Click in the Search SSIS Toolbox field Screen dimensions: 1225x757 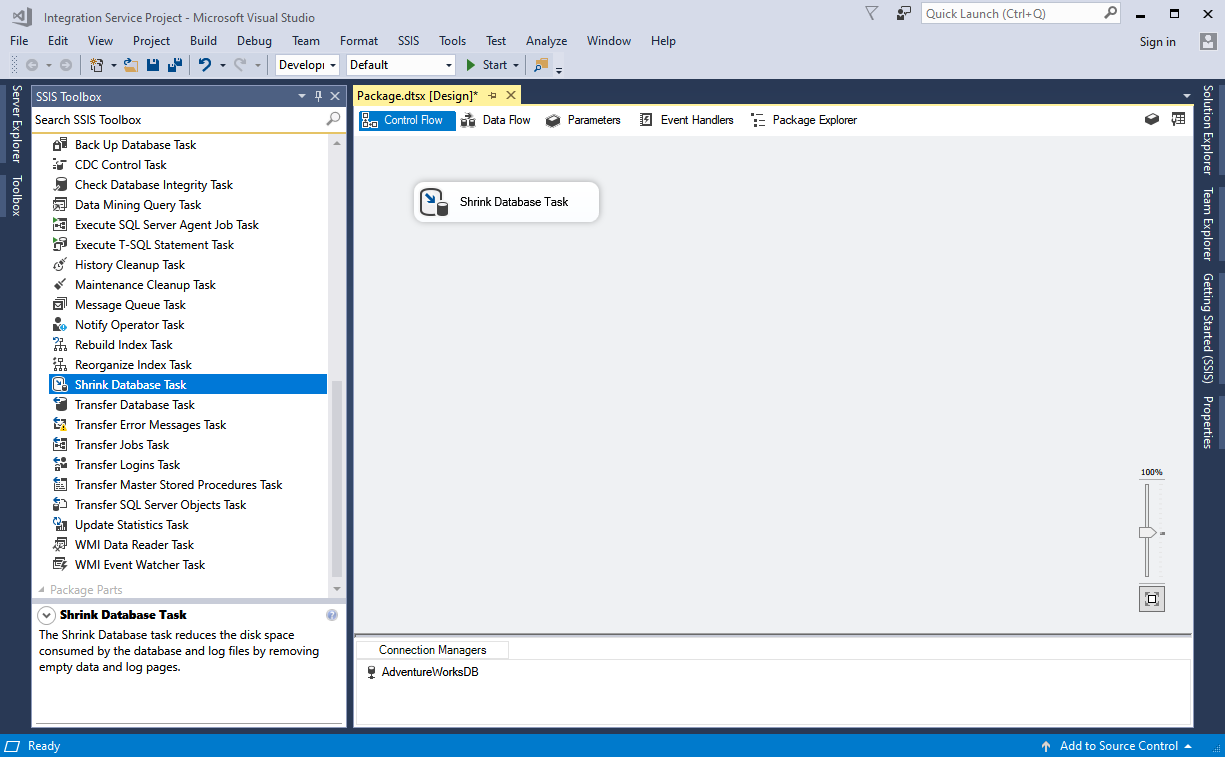pos(179,119)
